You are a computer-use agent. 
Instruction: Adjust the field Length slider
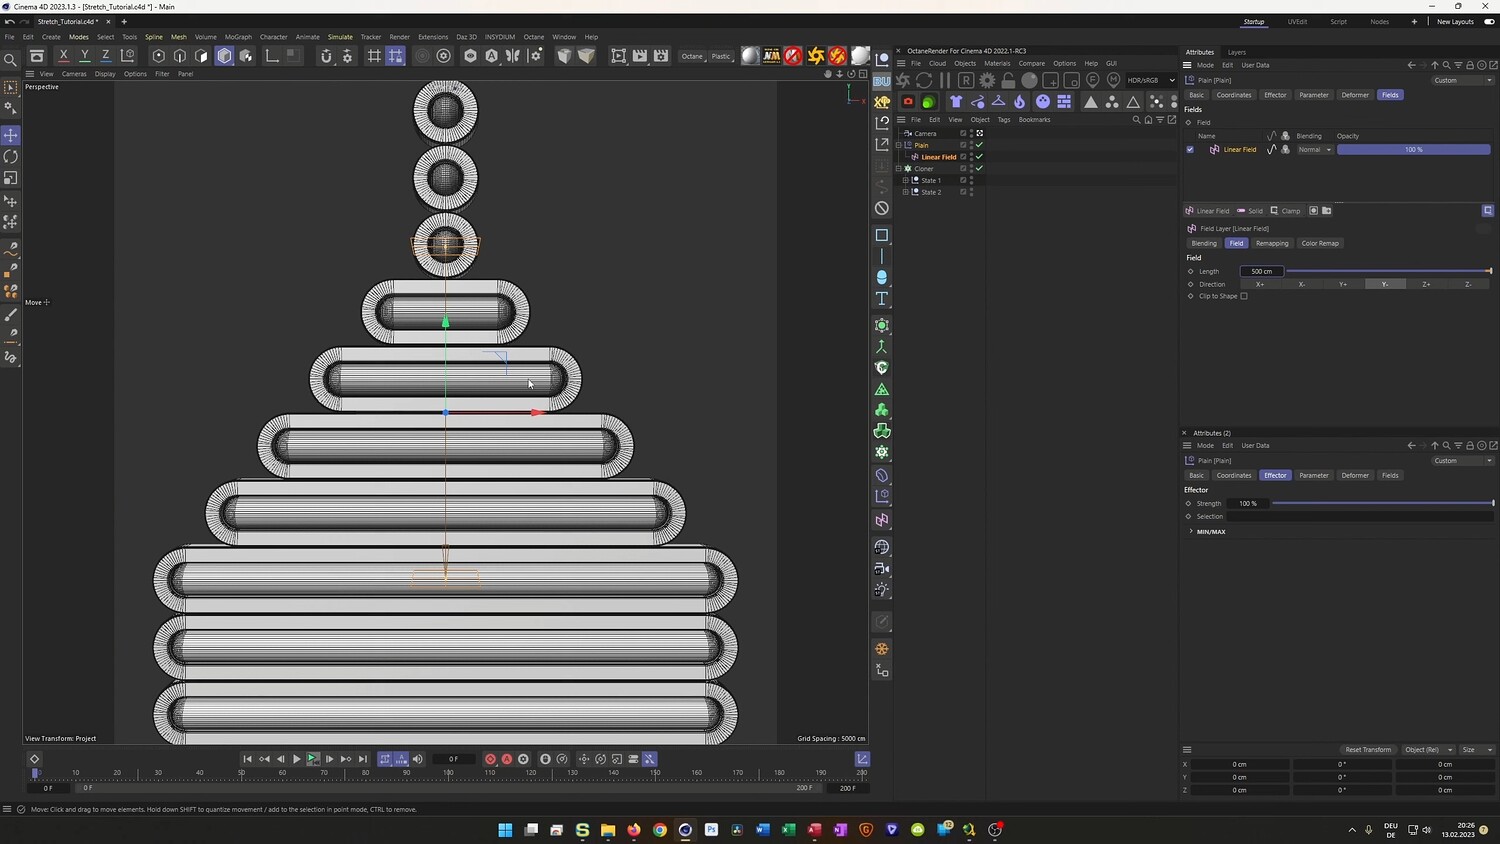tap(1389, 271)
